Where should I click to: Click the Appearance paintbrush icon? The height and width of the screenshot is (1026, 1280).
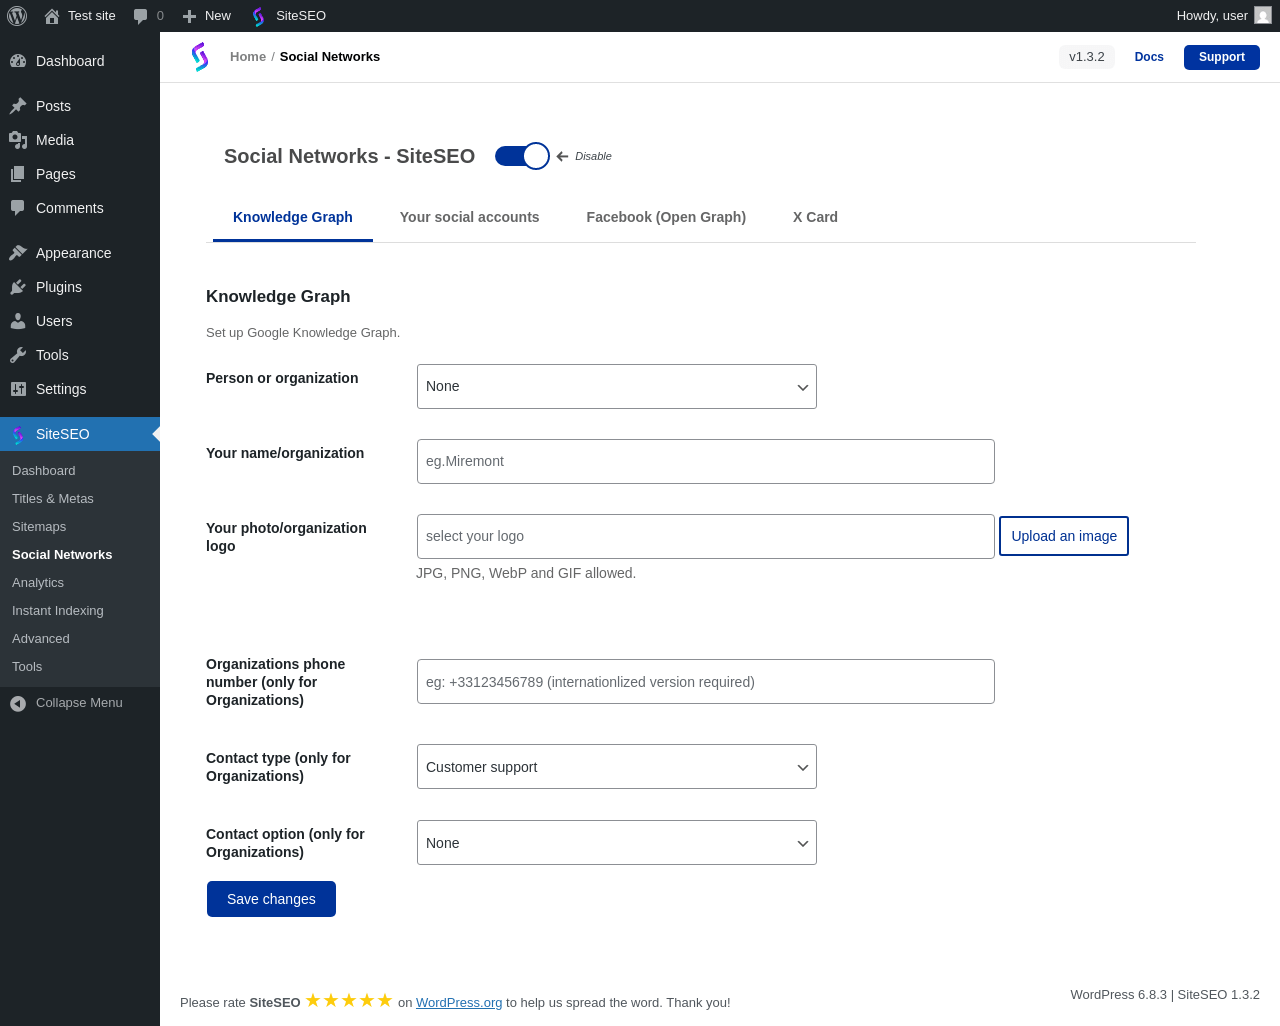pyautogui.click(x=18, y=253)
